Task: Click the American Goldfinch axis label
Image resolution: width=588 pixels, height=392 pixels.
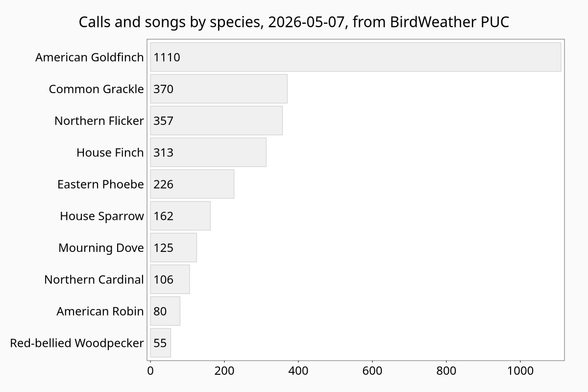Action: 89,57
